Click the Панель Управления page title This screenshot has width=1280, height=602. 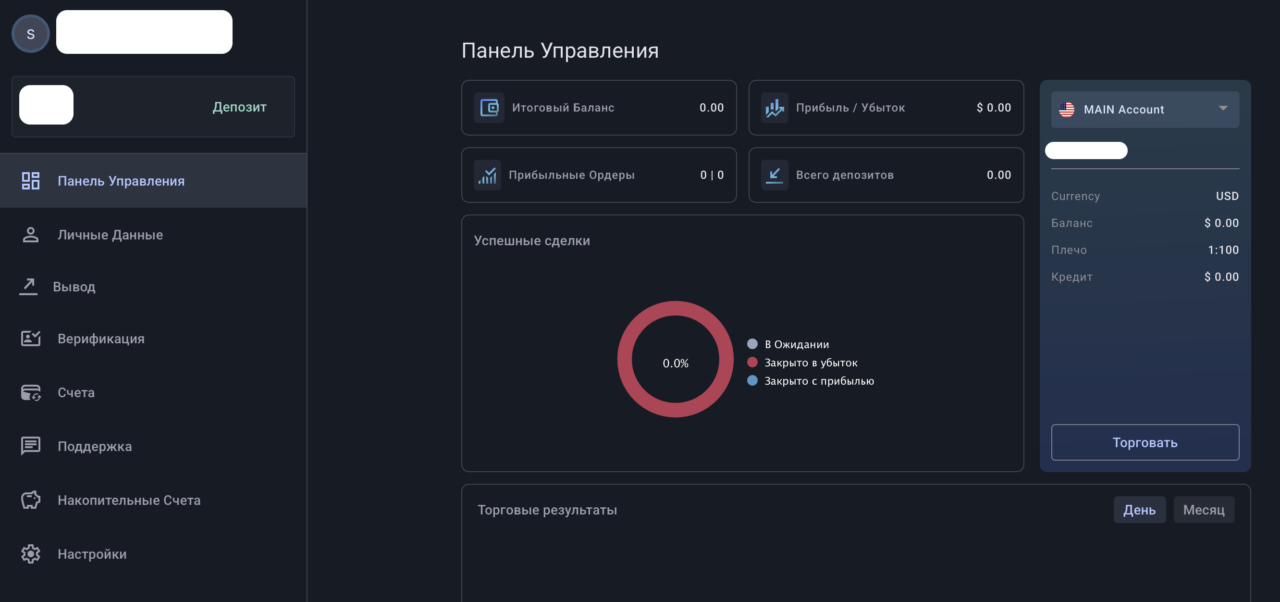(560, 51)
